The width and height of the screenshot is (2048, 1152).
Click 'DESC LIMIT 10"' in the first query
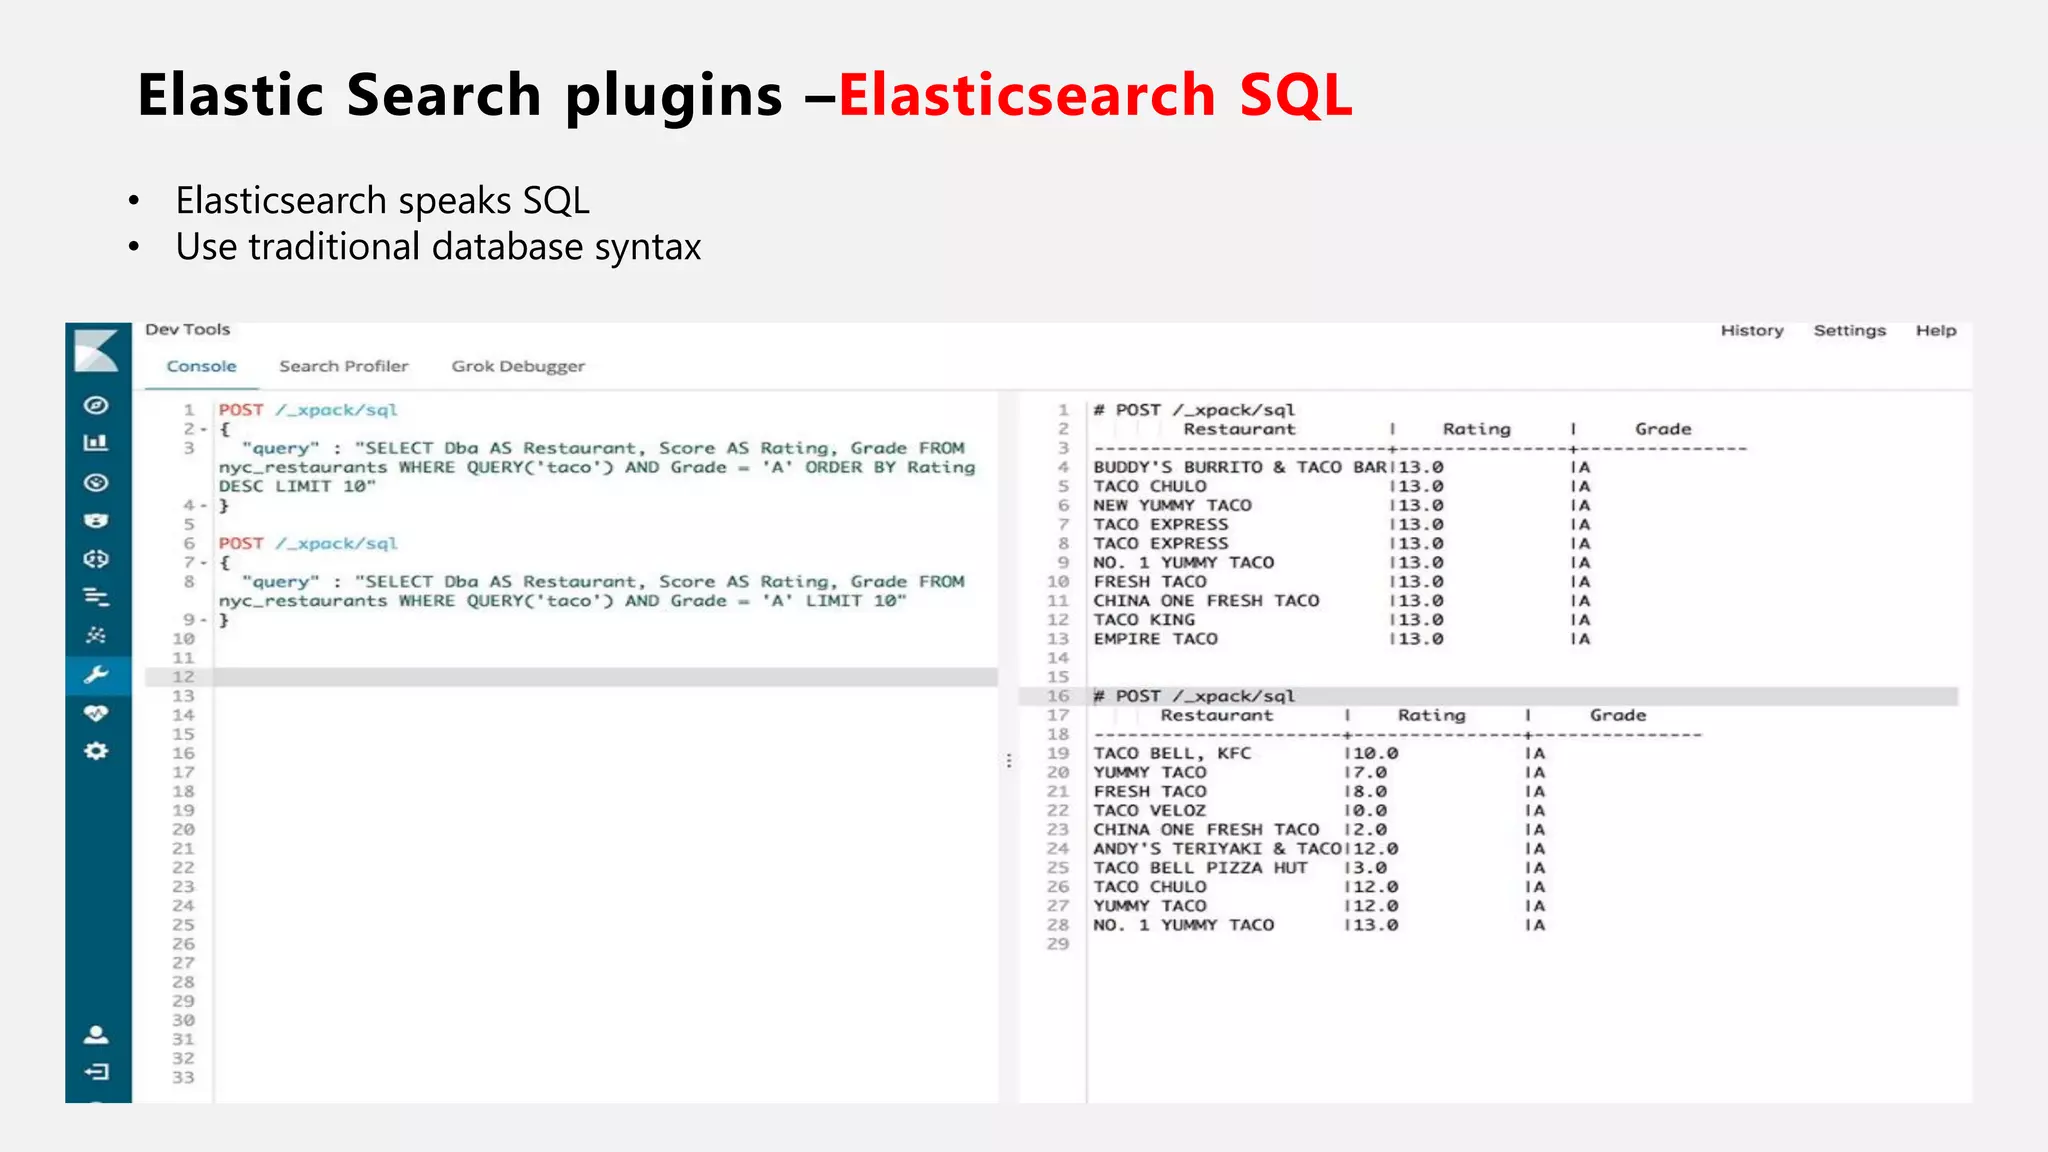pos(297,486)
